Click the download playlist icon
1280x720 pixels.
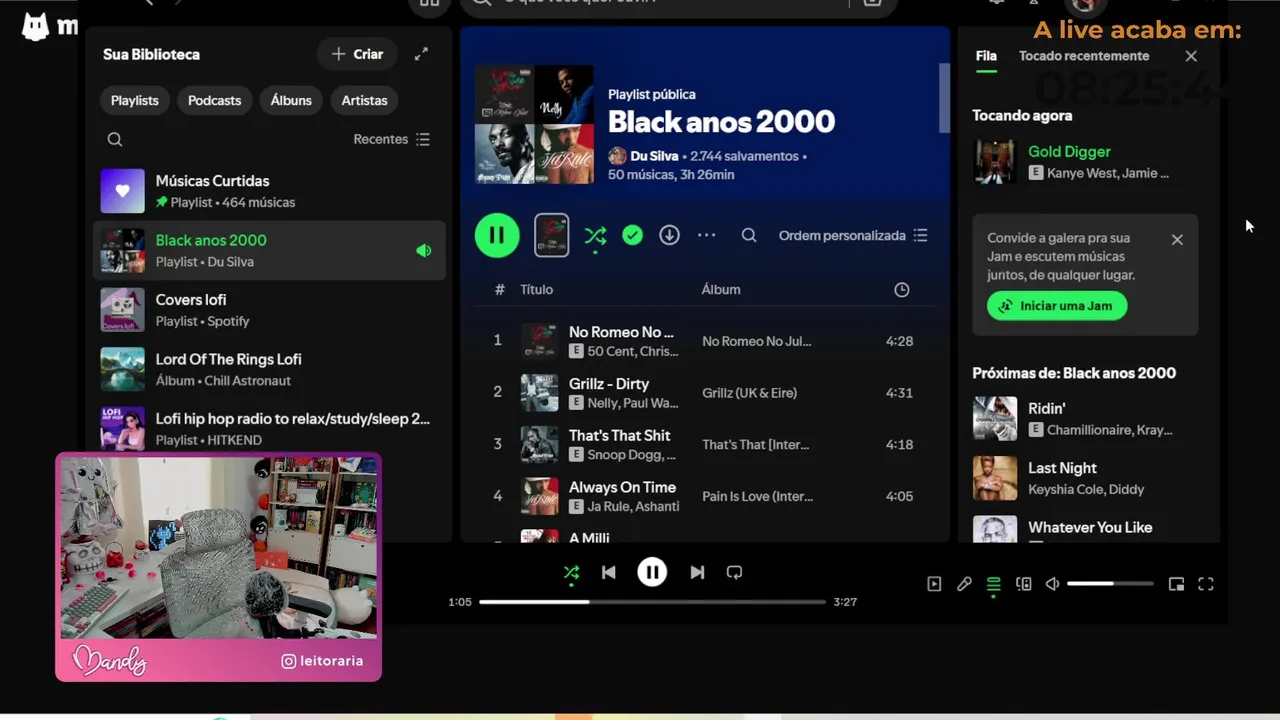click(669, 235)
